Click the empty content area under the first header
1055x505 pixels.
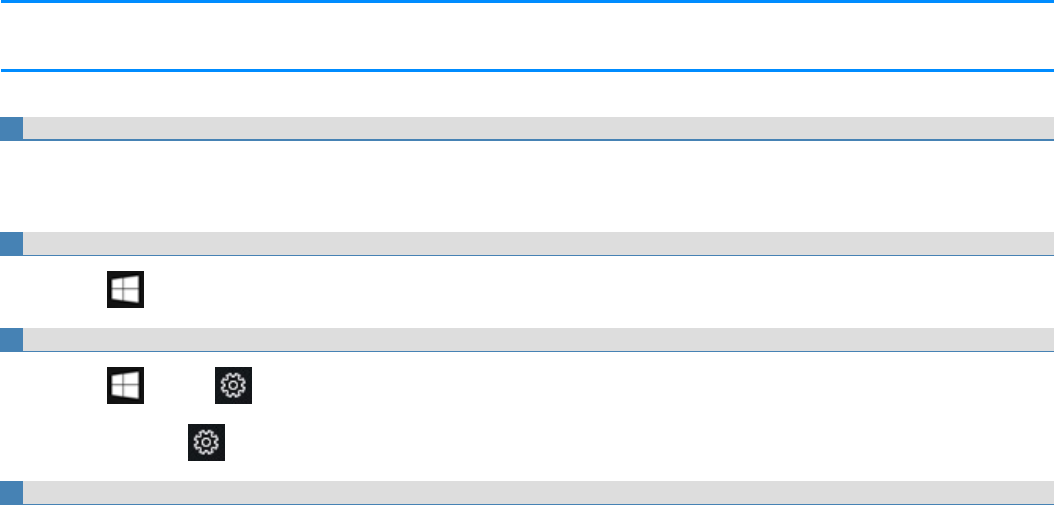coord(527,185)
